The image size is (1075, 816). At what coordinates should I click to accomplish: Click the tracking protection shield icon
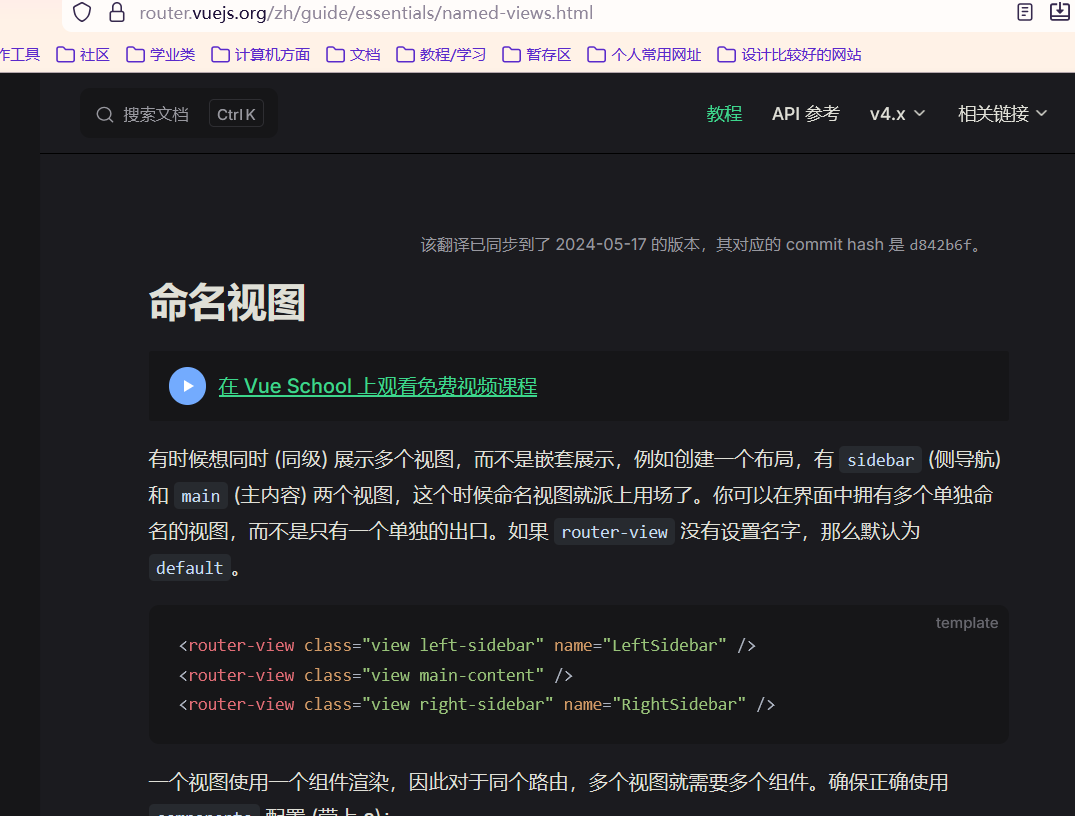click(x=82, y=12)
